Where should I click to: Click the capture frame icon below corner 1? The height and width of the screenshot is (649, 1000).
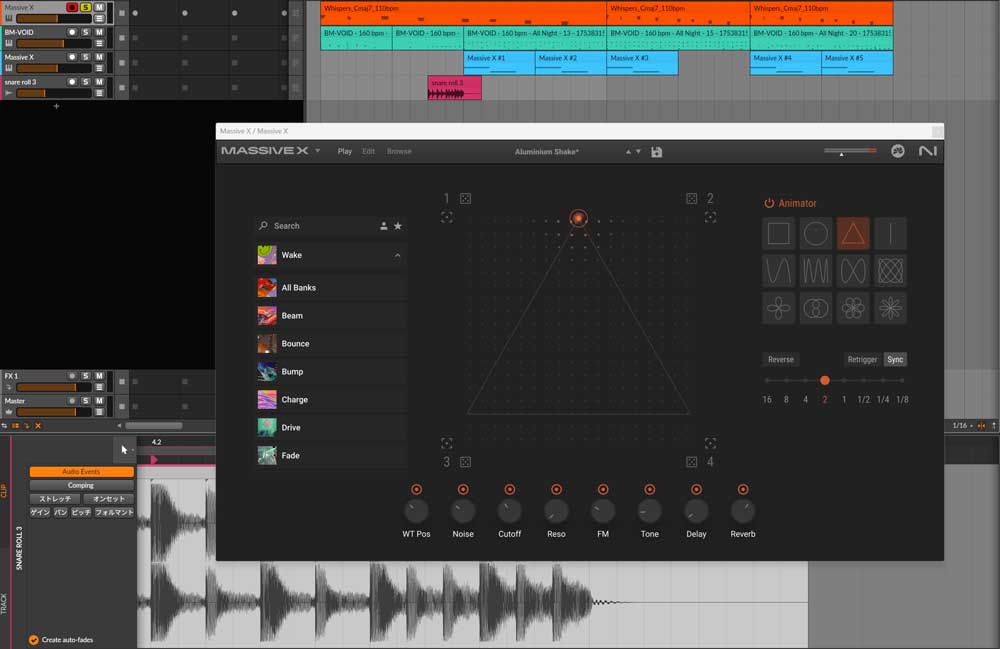[x=446, y=217]
